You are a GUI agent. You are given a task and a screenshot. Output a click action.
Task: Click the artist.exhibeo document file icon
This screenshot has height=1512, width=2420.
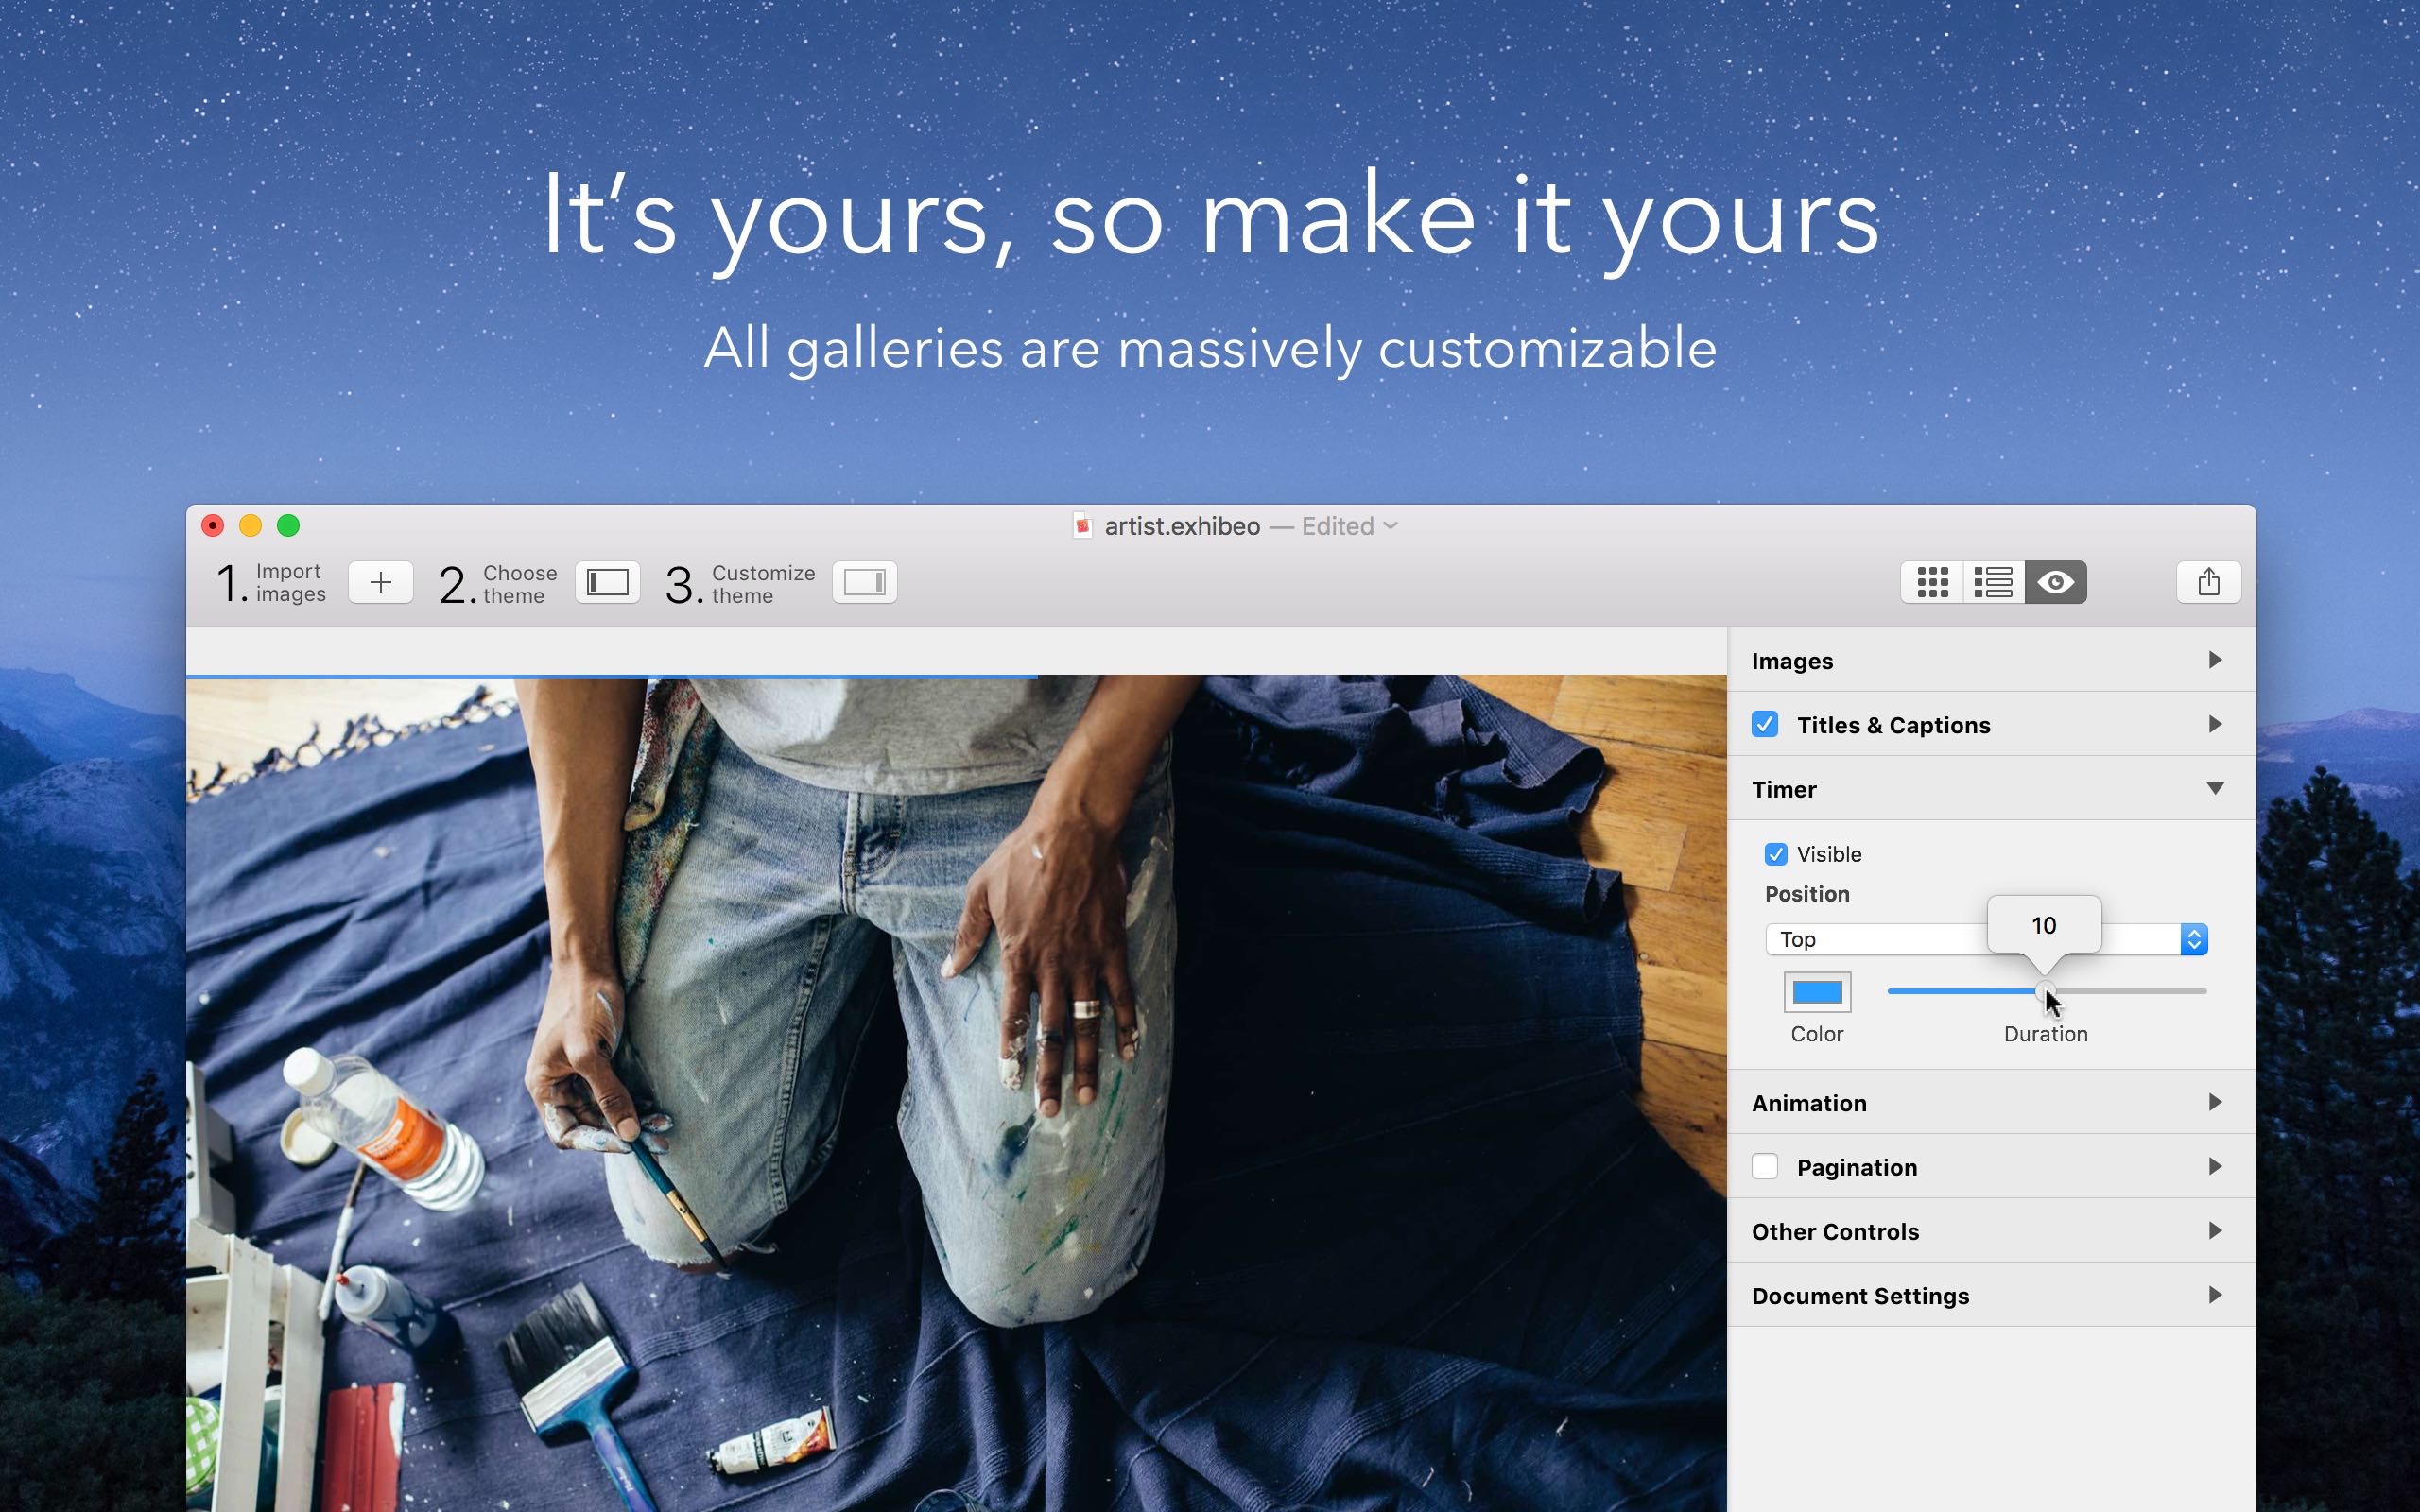(1082, 526)
